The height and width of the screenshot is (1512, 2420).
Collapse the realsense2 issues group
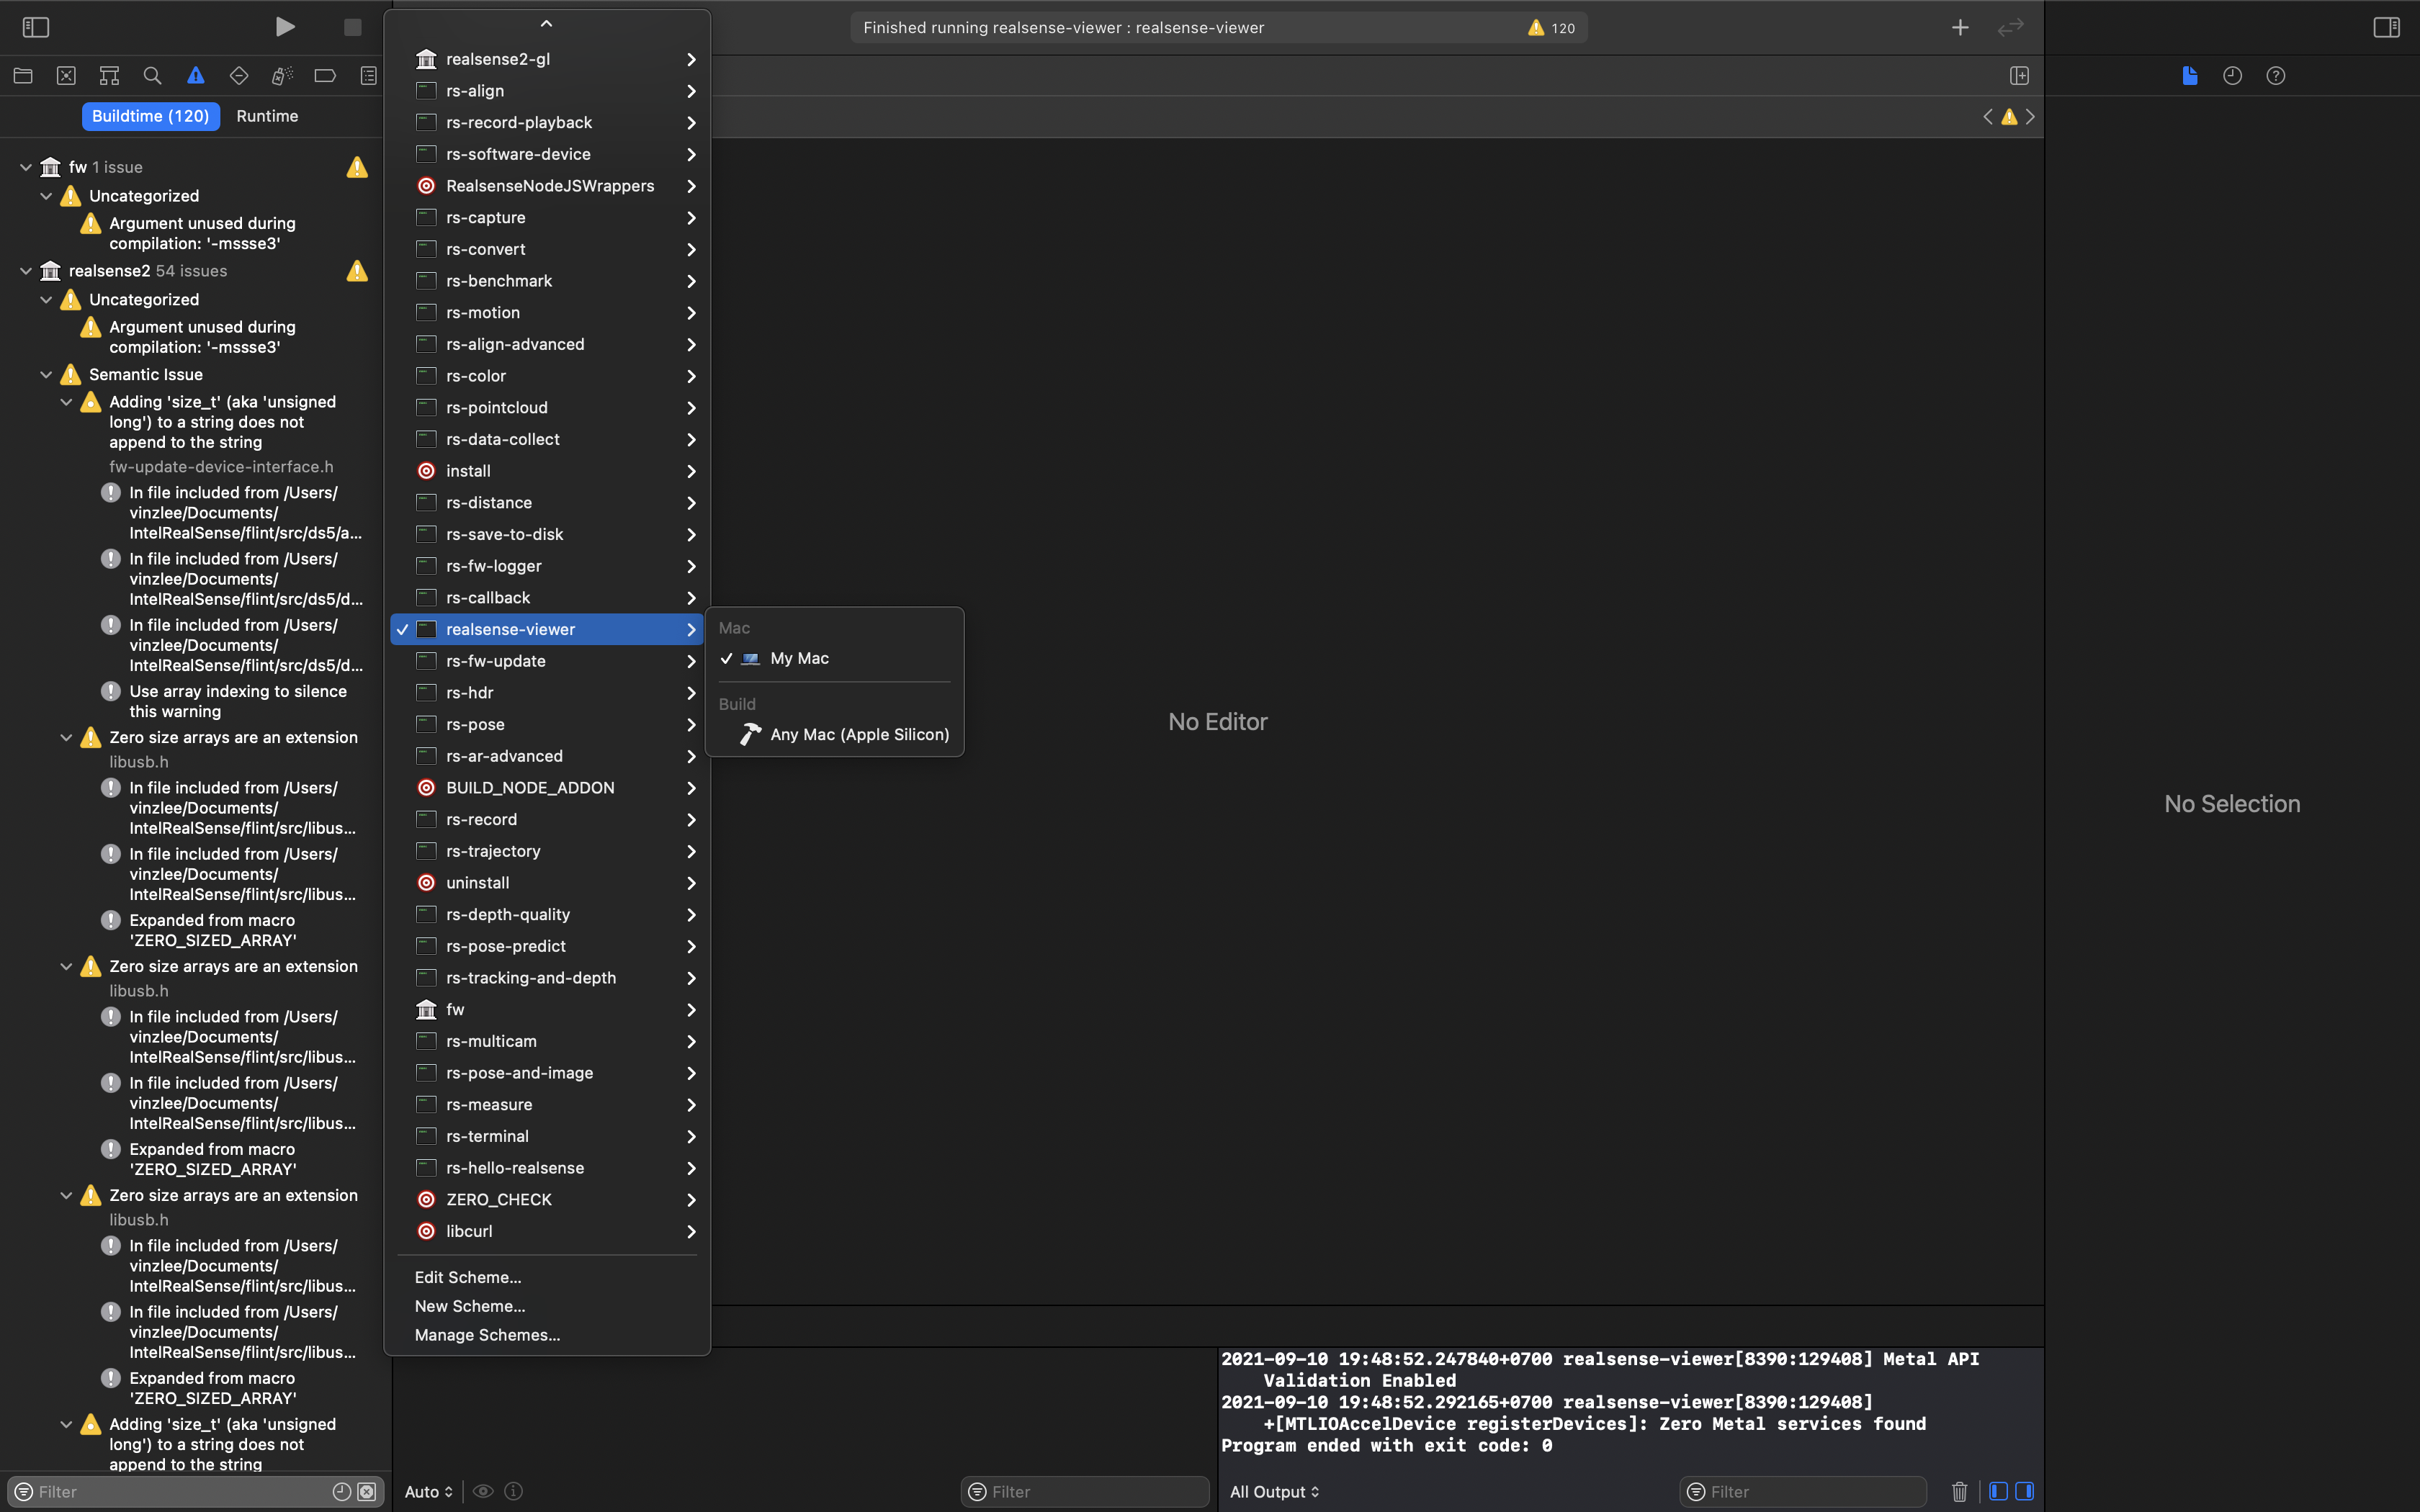tap(25, 270)
